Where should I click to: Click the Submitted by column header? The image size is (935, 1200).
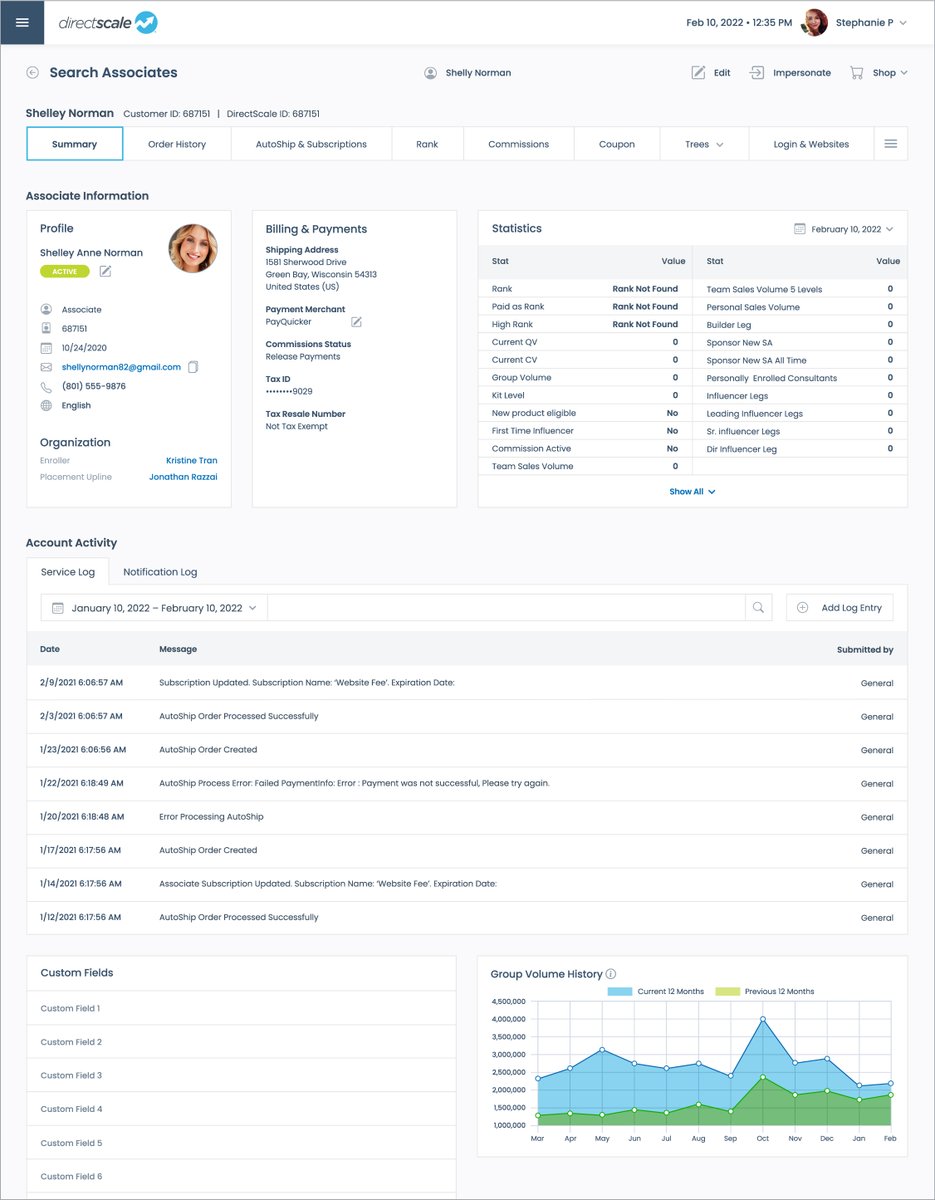865,649
